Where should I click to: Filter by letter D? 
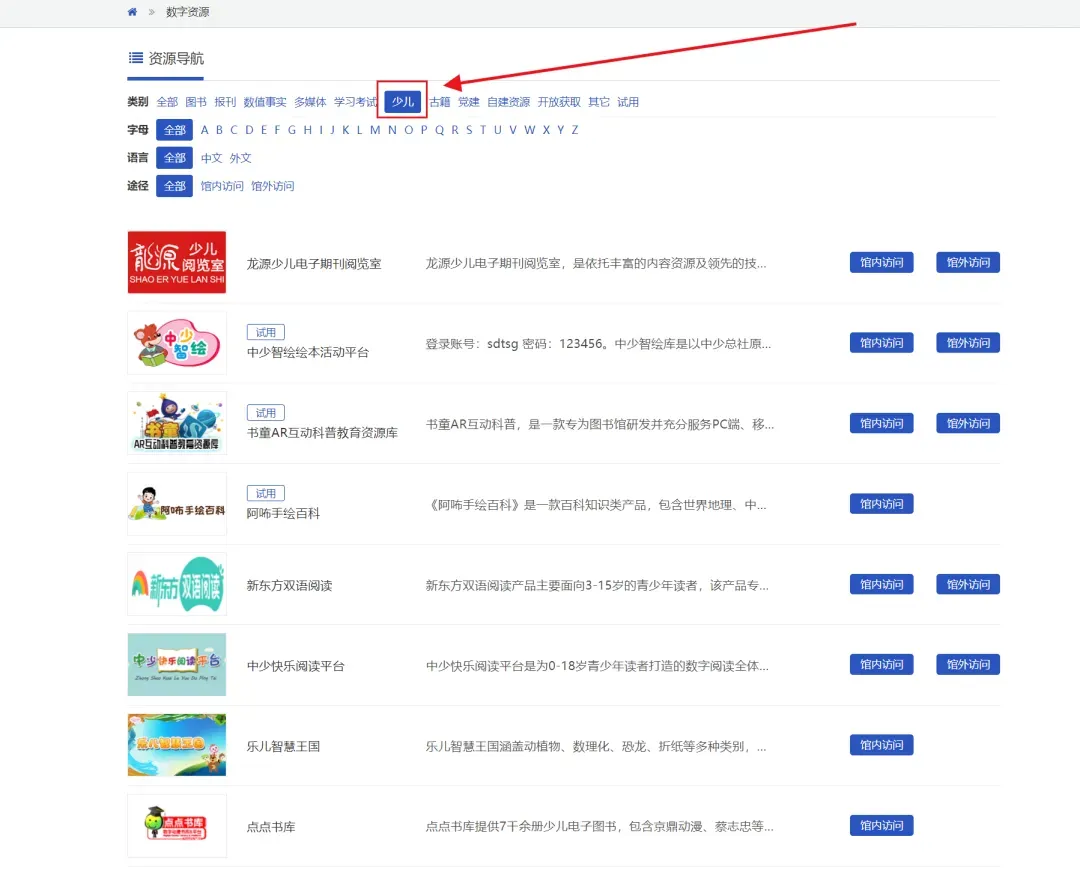click(x=249, y=130)
